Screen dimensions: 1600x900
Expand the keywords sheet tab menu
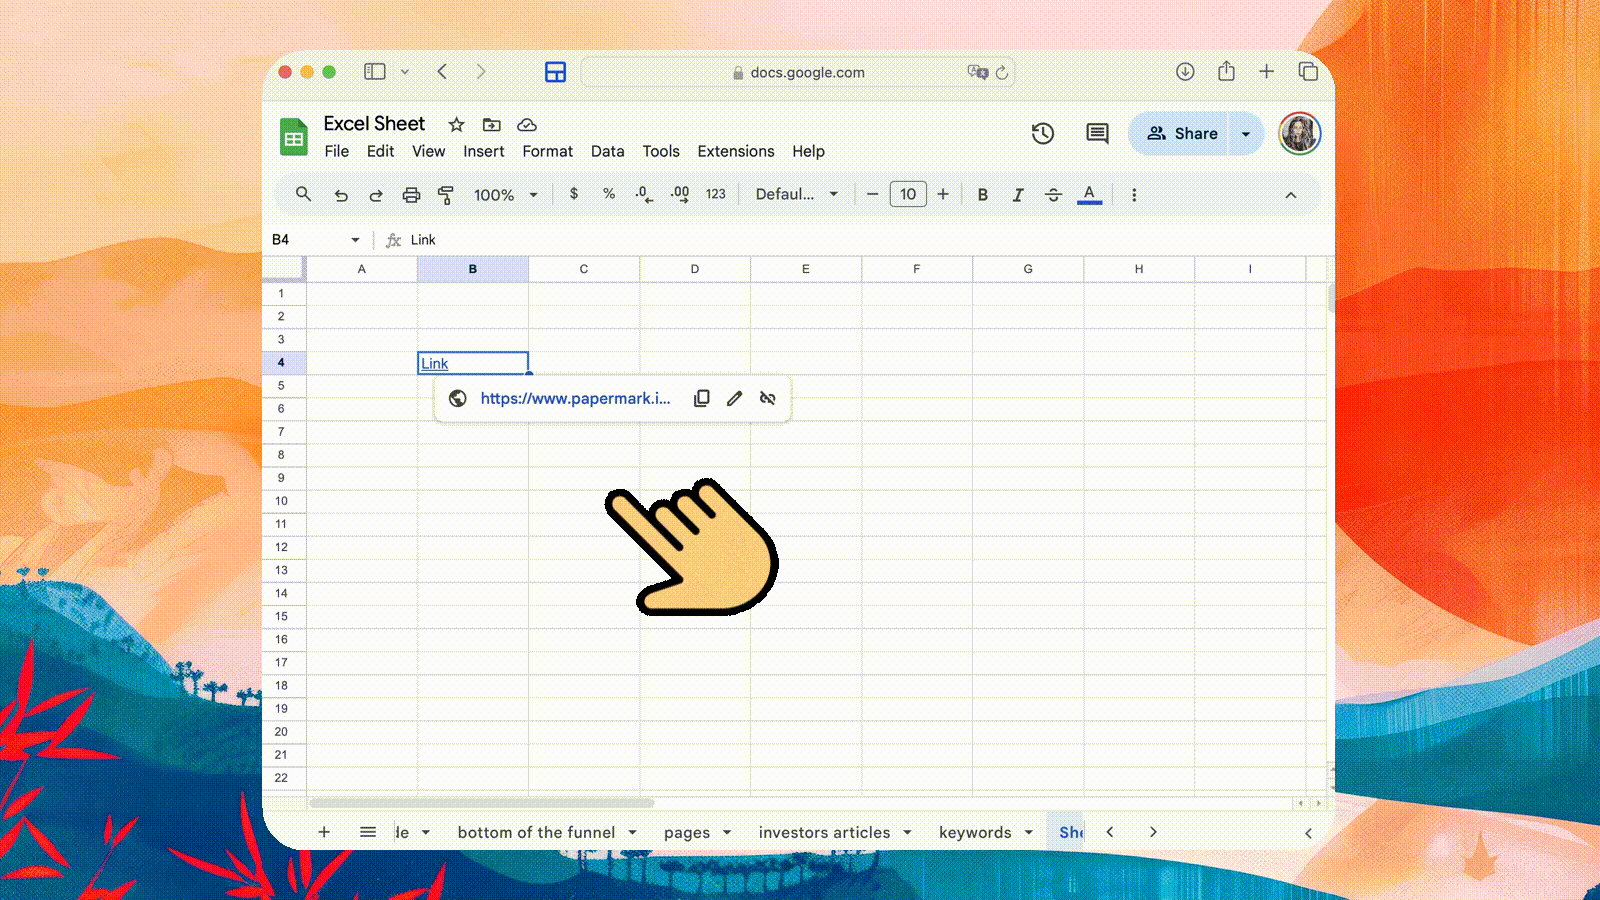[1030, 832]
